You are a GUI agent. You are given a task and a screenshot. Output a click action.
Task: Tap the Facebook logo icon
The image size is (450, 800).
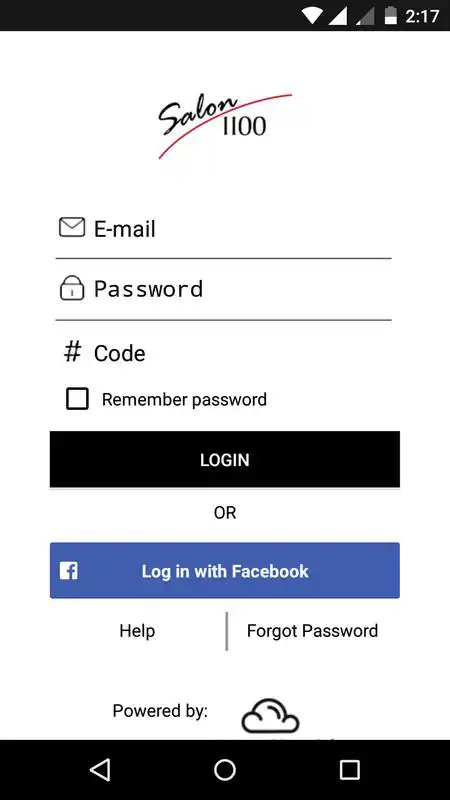68,570
